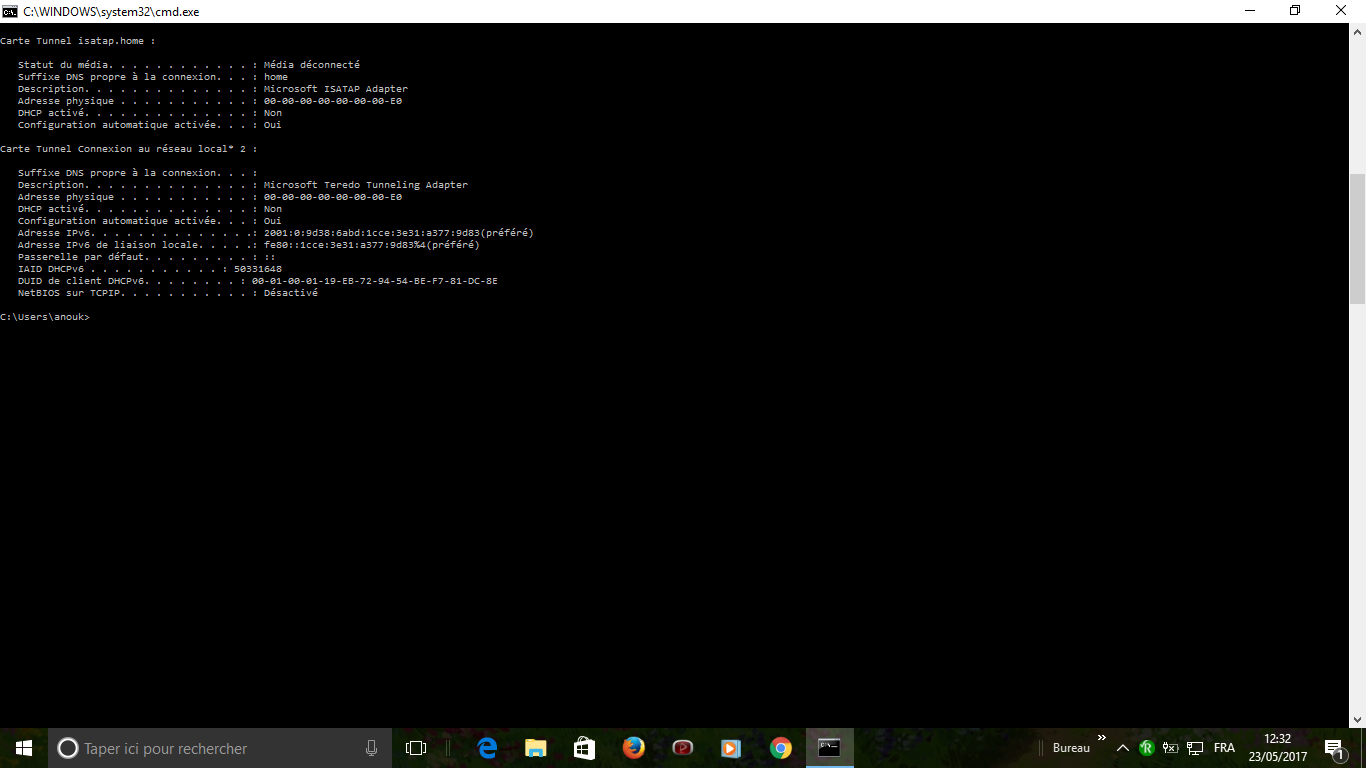1366x768 pixels.
Task: Click the 'Carte Tunnel isatap.home :' heading
Action: [x=78, y=41]
